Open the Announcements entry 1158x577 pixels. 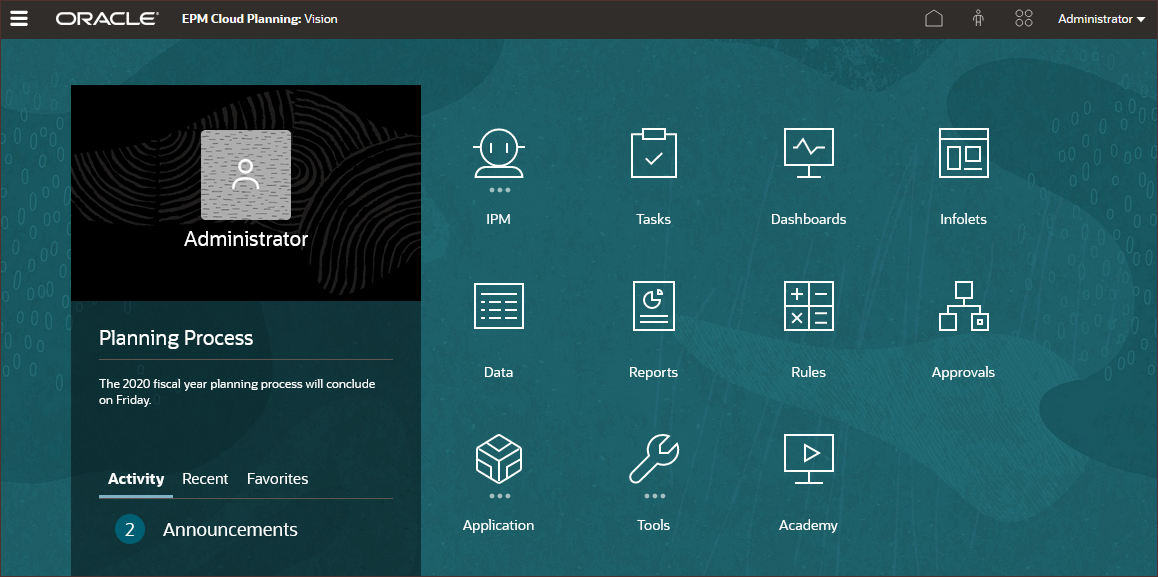point(230,530)
